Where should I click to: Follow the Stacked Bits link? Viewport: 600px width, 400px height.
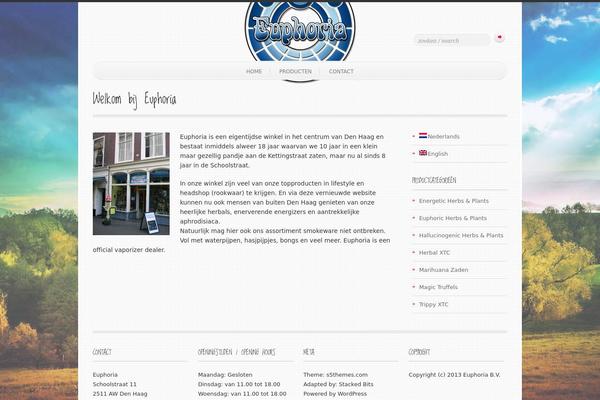pyautogui.click(x=356, y=384)
